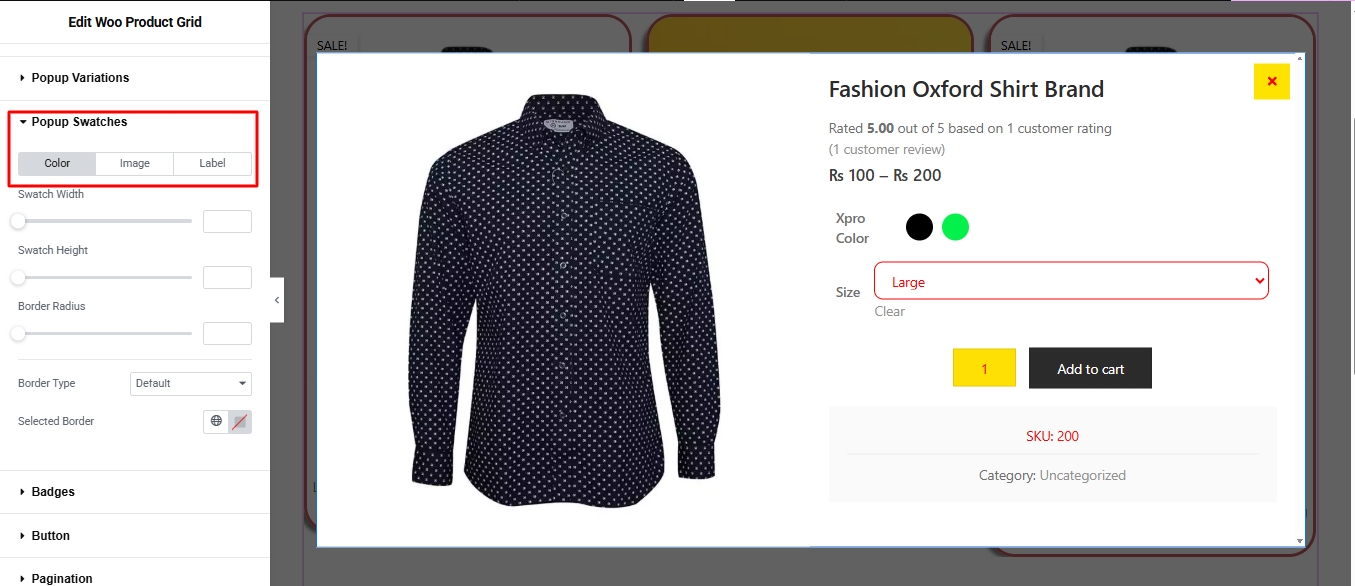Switch to the Label swatch tab
Image resolution: width=1355 pixels, height=586 pixels.
pos(212,164)
